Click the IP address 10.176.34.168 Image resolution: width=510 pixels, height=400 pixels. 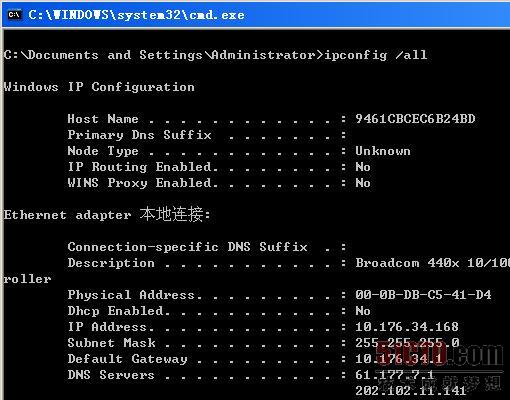coord(407,327)
